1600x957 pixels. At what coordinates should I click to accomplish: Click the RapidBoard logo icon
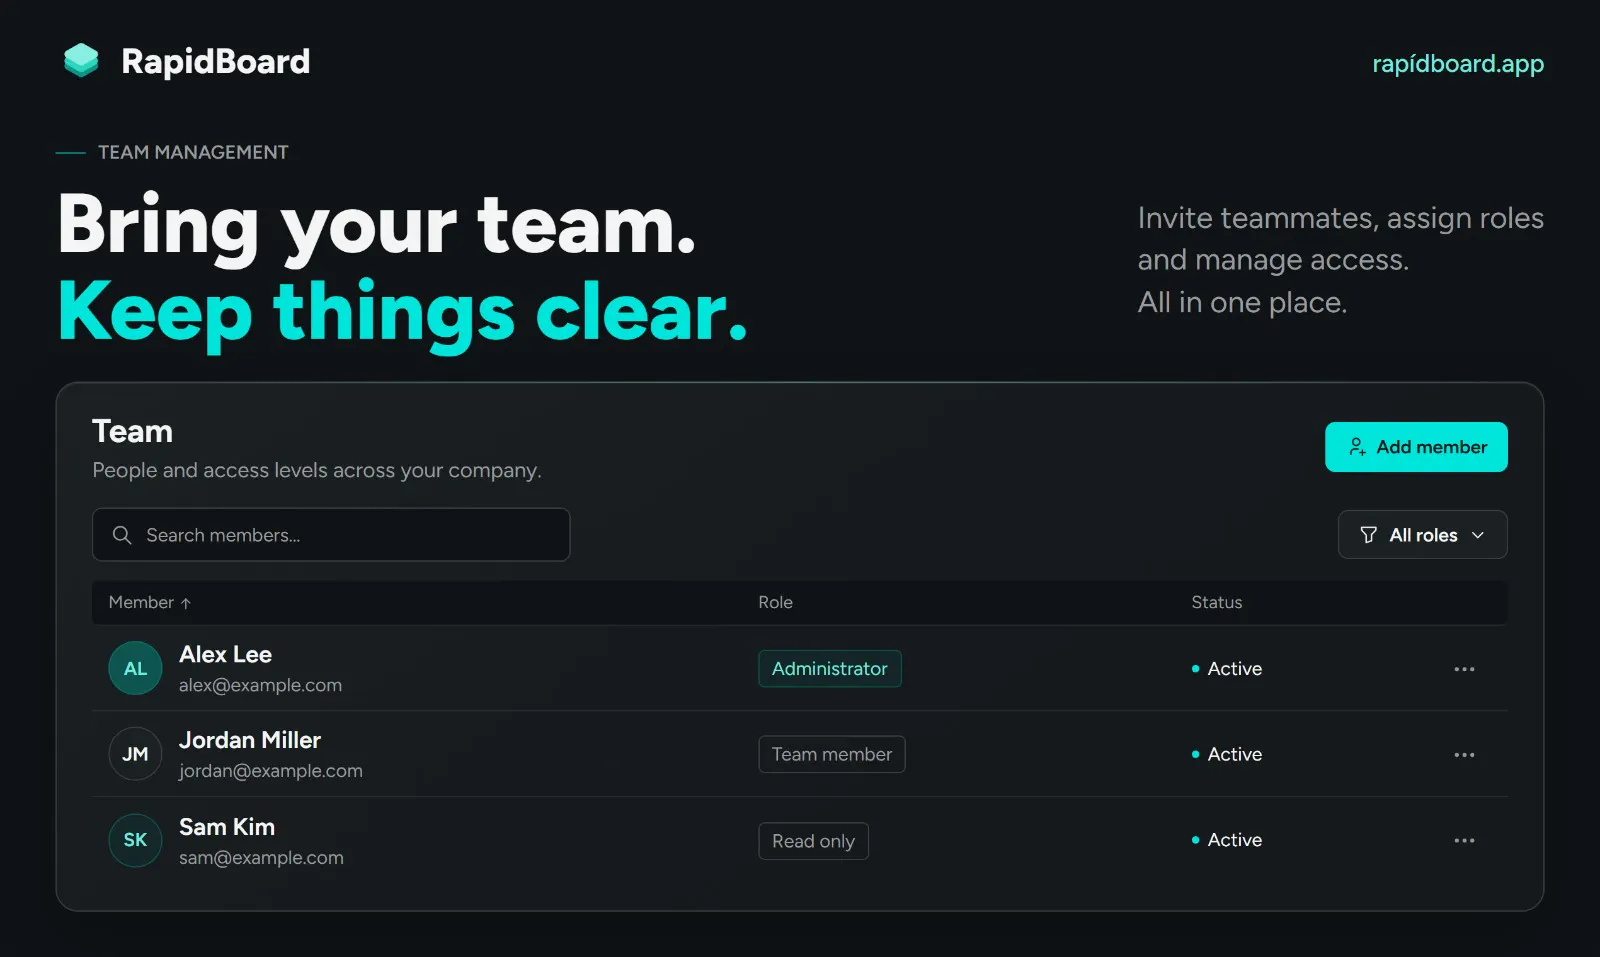click(x=81, y=61)
